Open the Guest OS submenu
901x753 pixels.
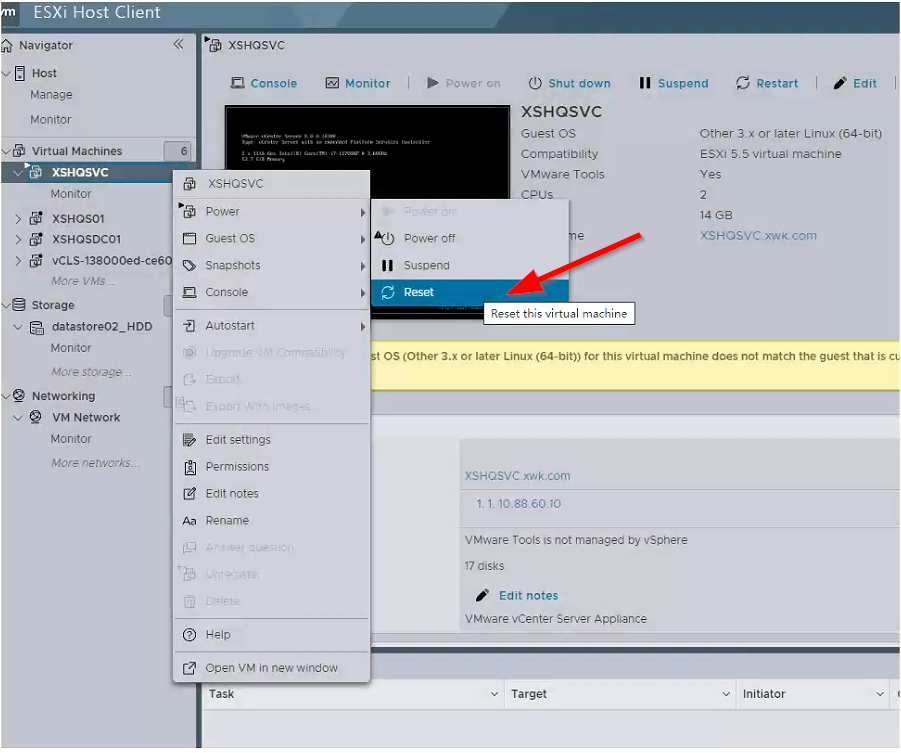272,239
